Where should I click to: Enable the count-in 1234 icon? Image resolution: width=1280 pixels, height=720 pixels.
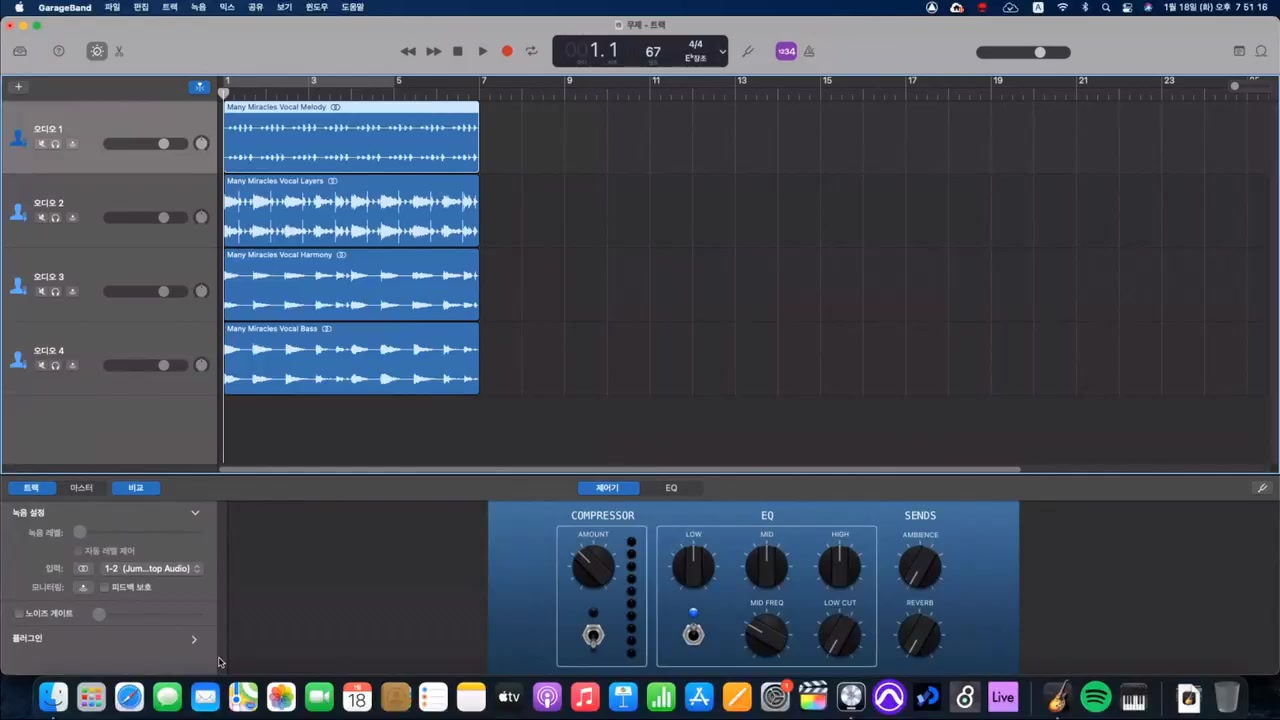(x=787, y=51)
